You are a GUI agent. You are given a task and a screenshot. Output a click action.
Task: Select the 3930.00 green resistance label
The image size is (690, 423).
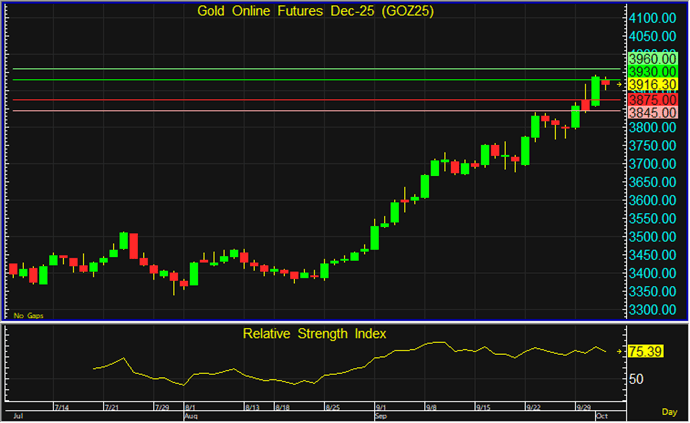coord(653,72)
